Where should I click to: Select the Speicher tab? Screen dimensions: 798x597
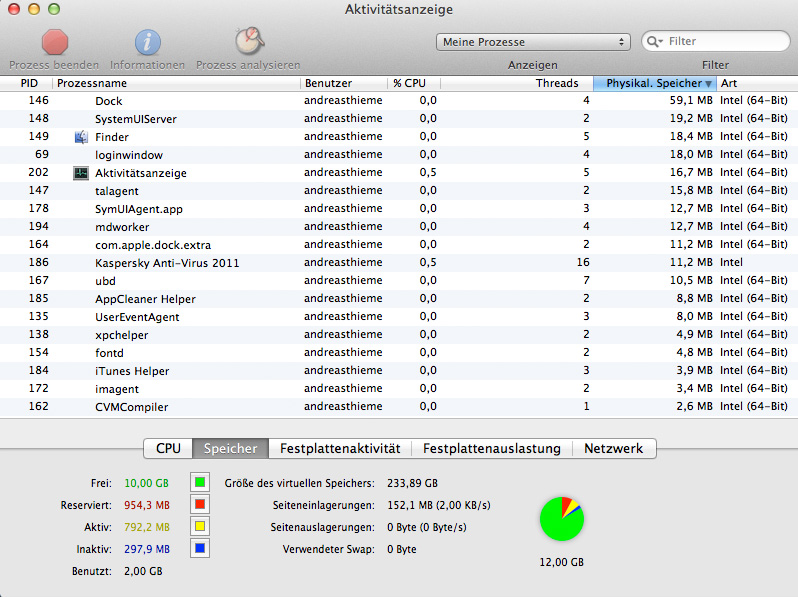pos(231,448)
